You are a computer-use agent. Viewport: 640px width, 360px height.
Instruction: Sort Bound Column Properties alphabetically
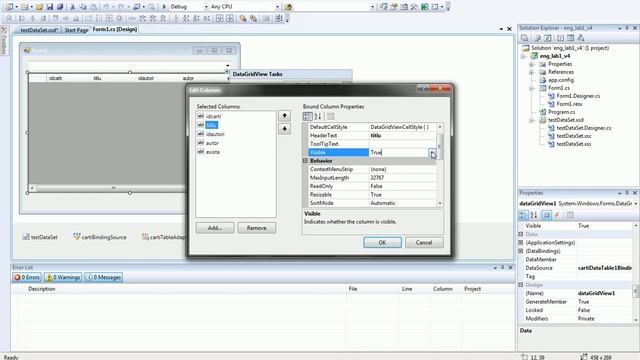(x=318, y=117)
